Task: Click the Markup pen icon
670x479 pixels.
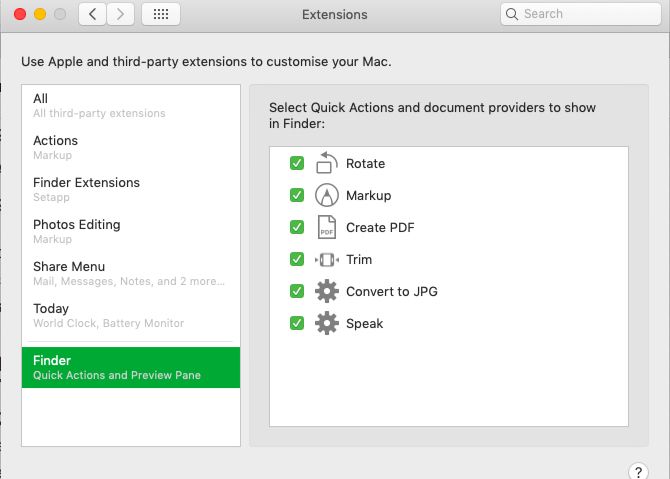Action: 327,195
